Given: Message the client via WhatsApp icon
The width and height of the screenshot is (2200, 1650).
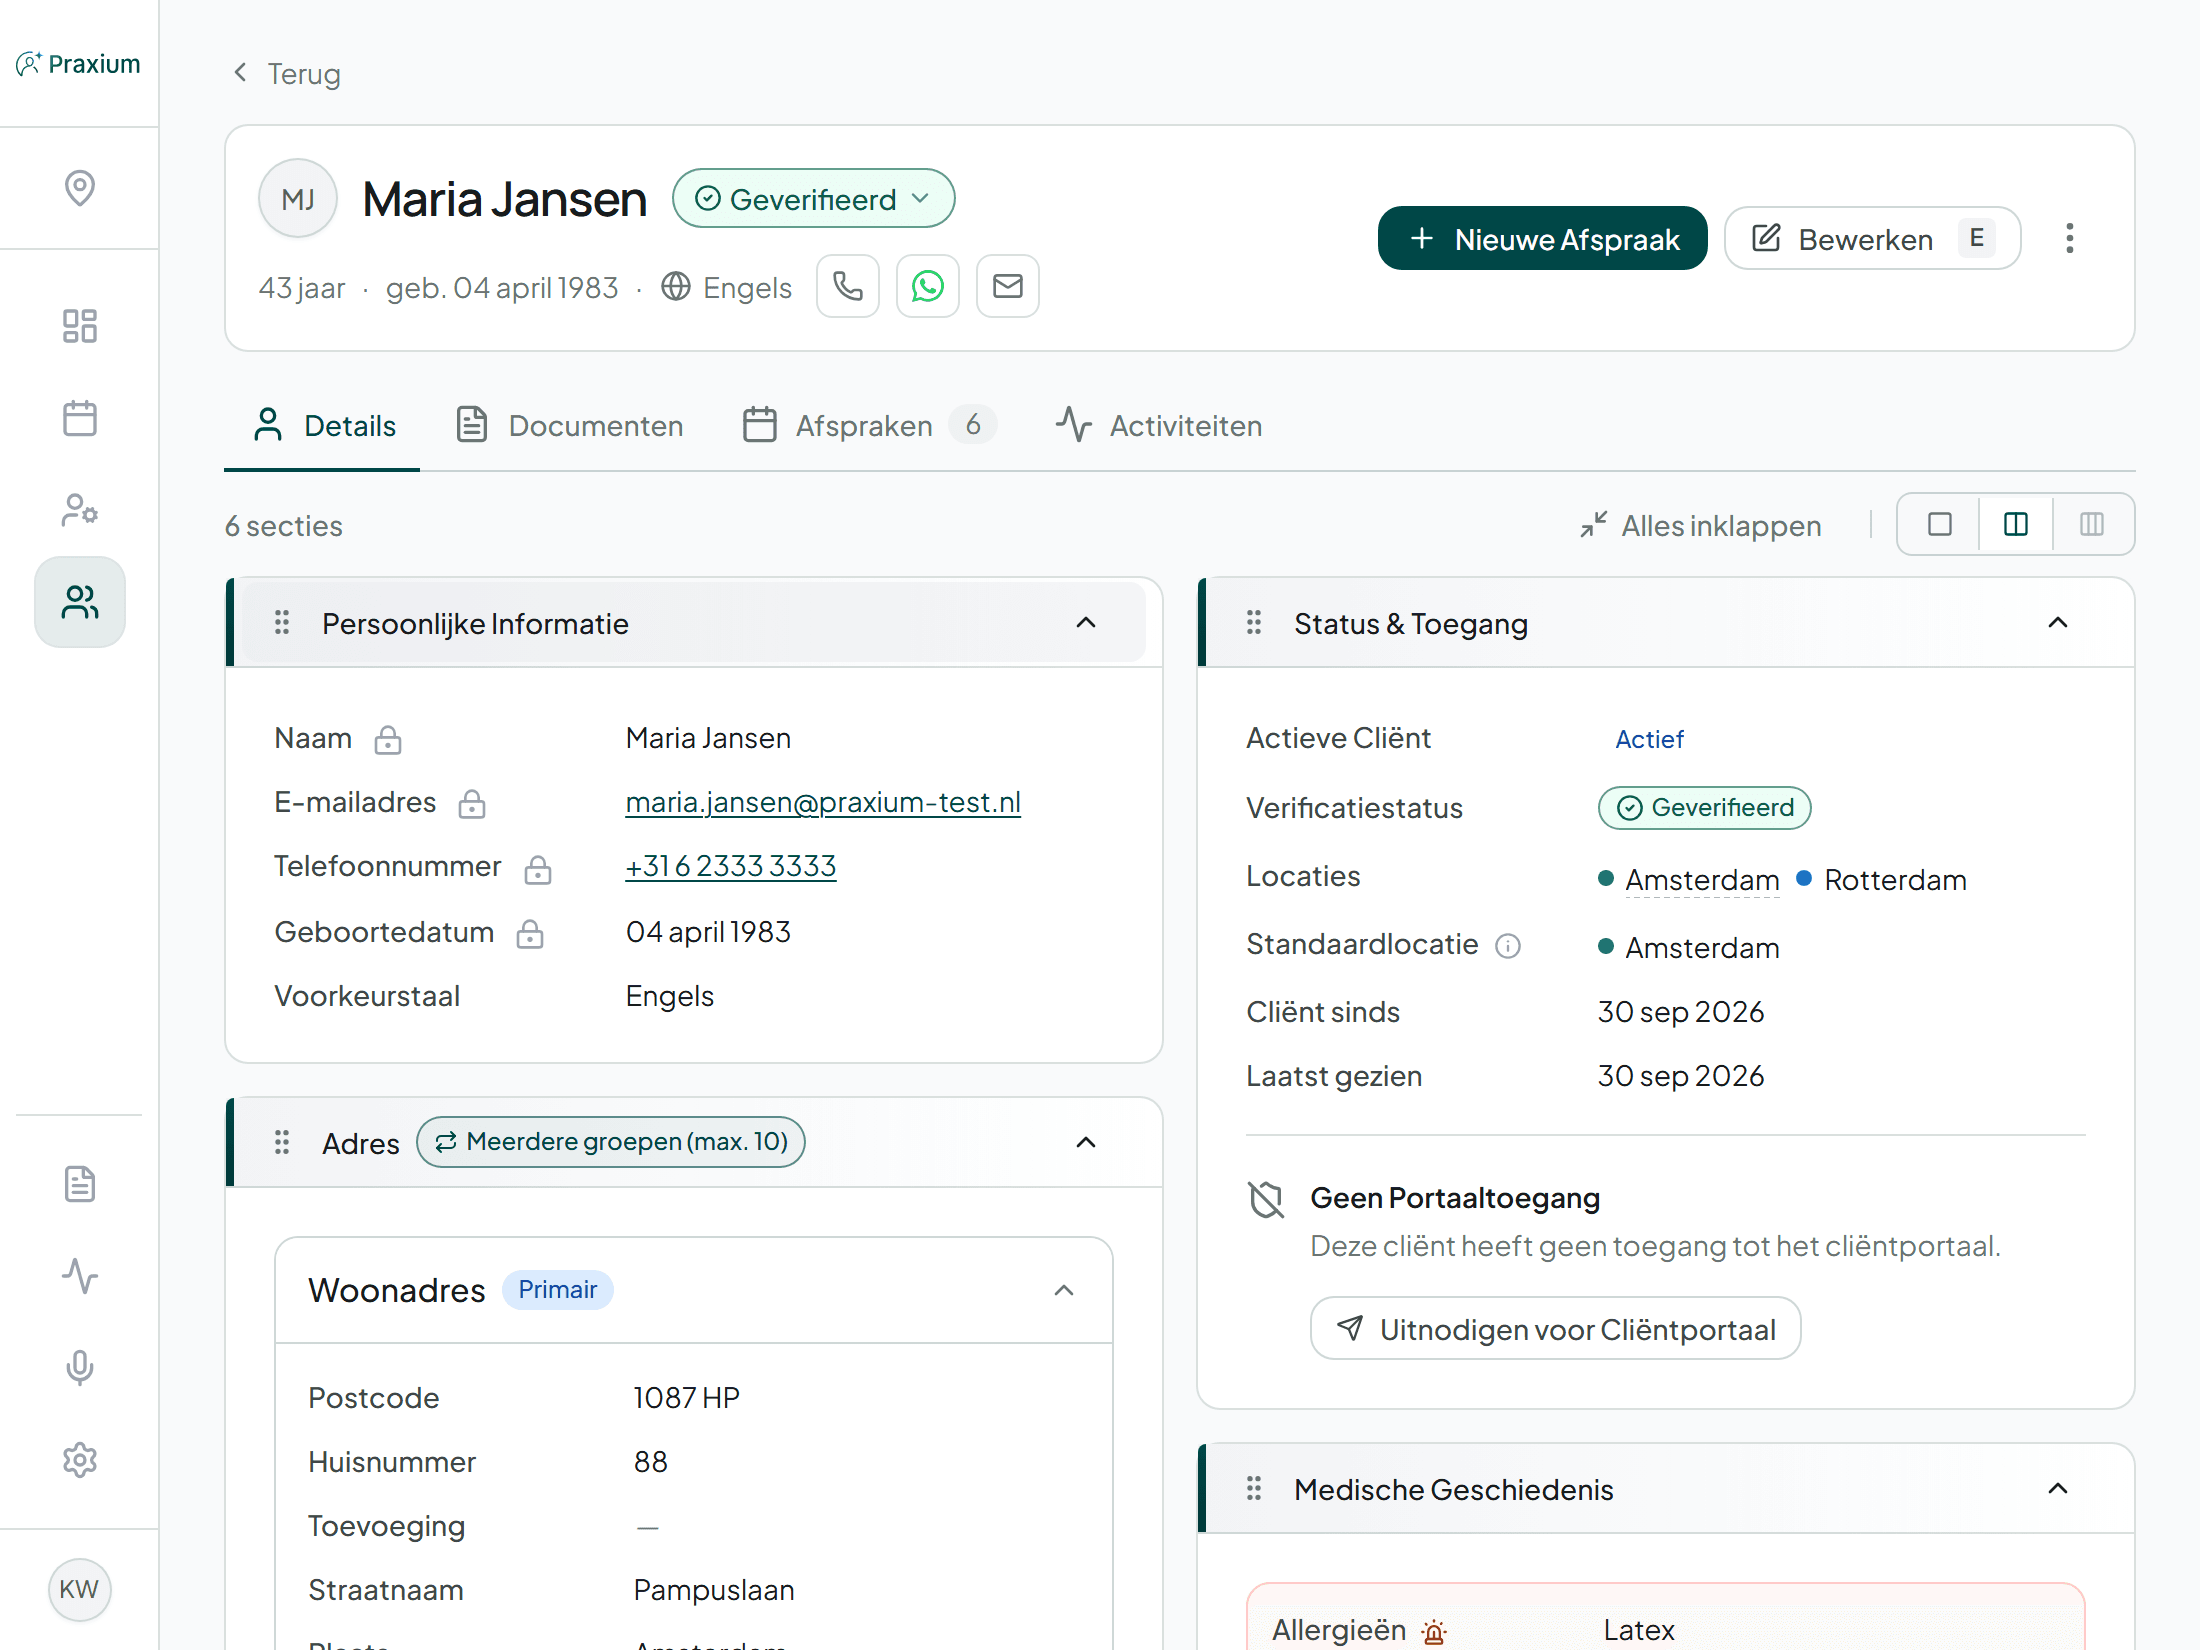Looking at the screenshot, I should click(x=928, y=286).
